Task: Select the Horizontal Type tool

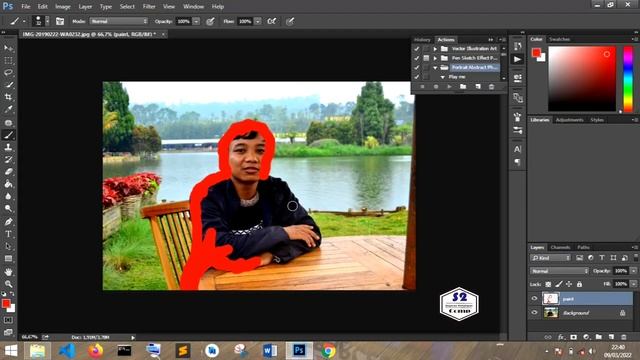Action: click(8, 234)
